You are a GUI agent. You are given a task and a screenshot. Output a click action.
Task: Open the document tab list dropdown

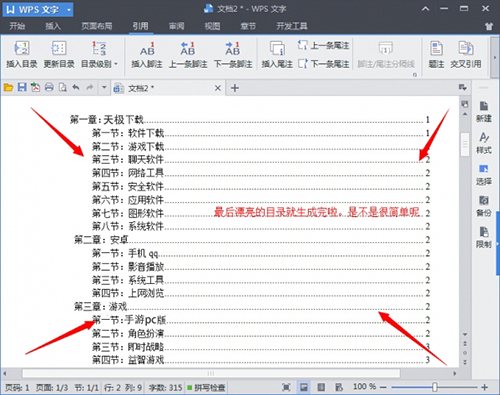pos(462,88)
